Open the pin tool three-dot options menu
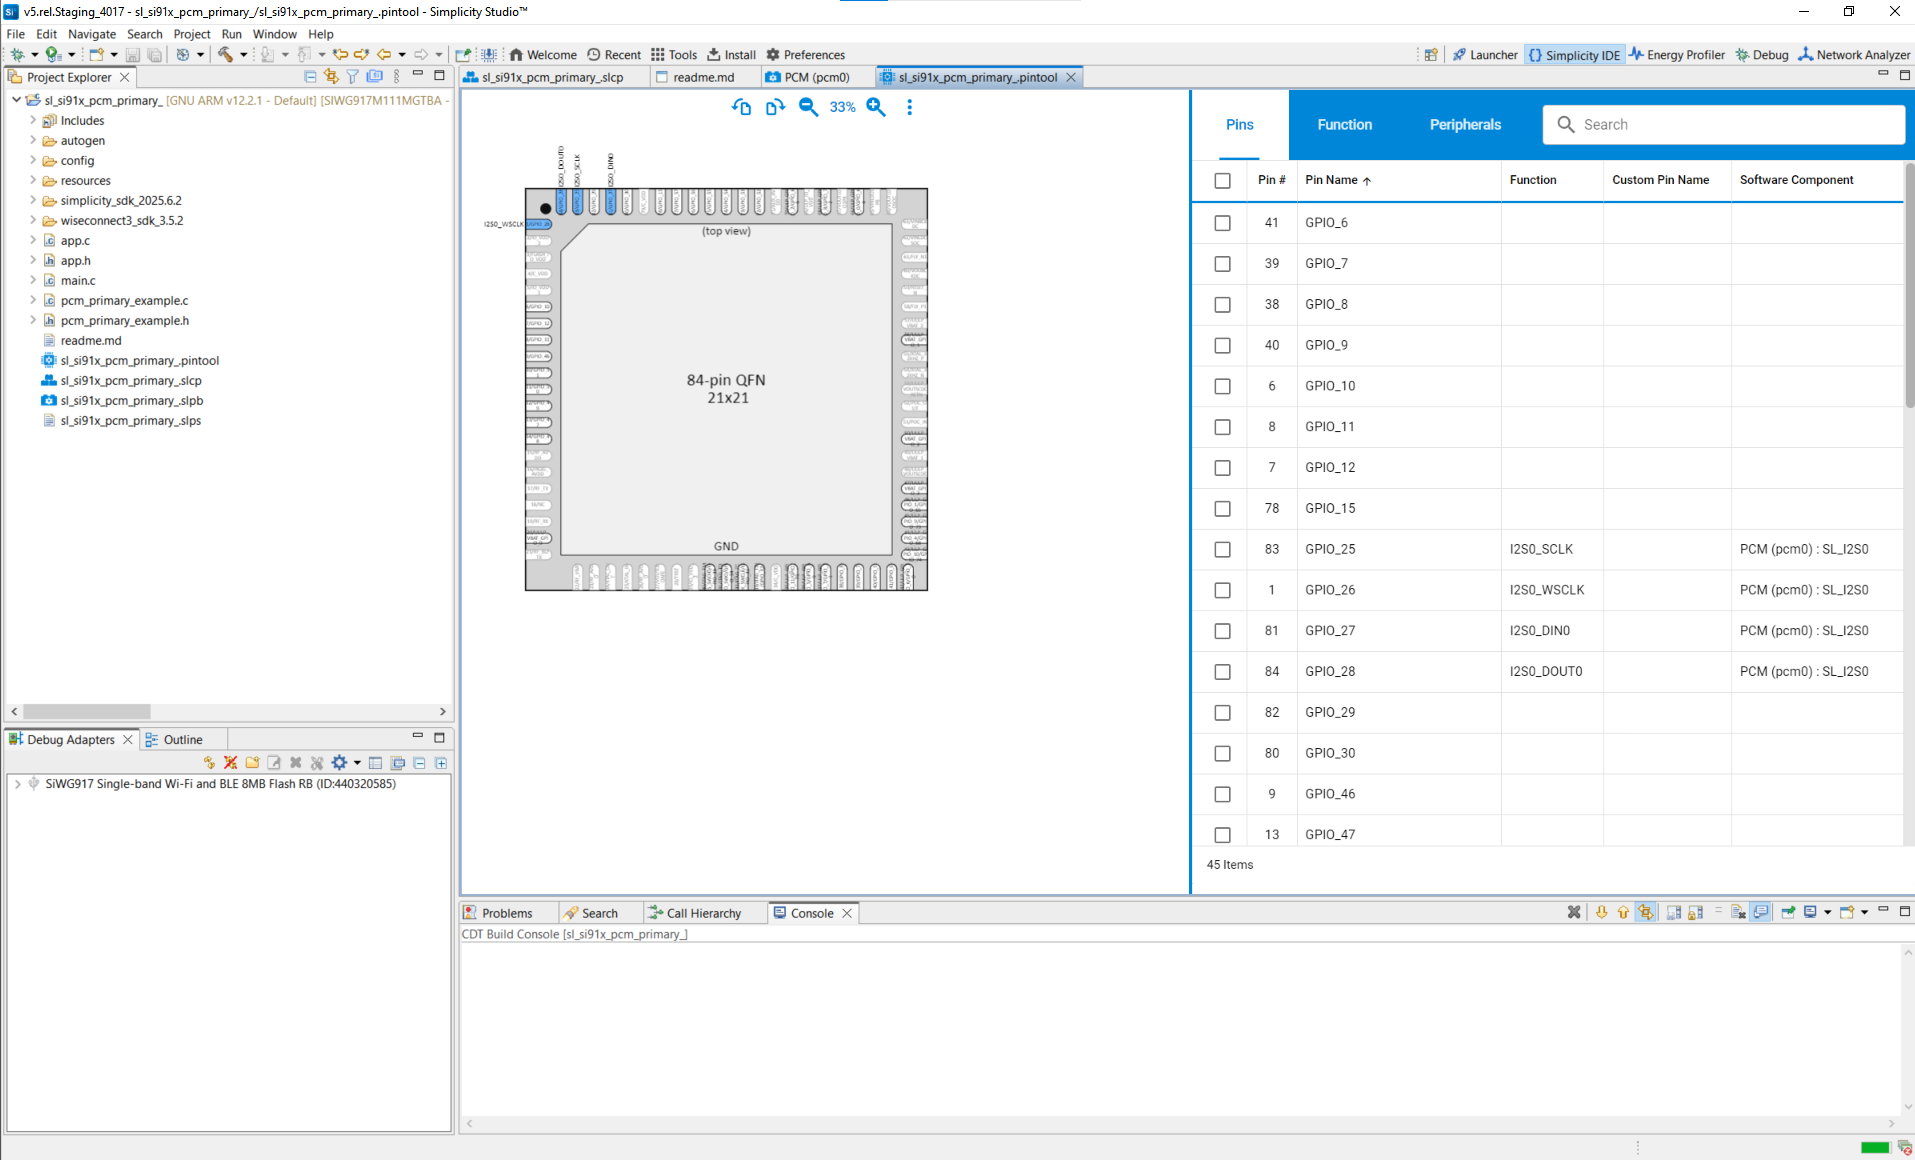Image resolution: width=1915 pixels, height=1160 pixels. coord(909,107)
